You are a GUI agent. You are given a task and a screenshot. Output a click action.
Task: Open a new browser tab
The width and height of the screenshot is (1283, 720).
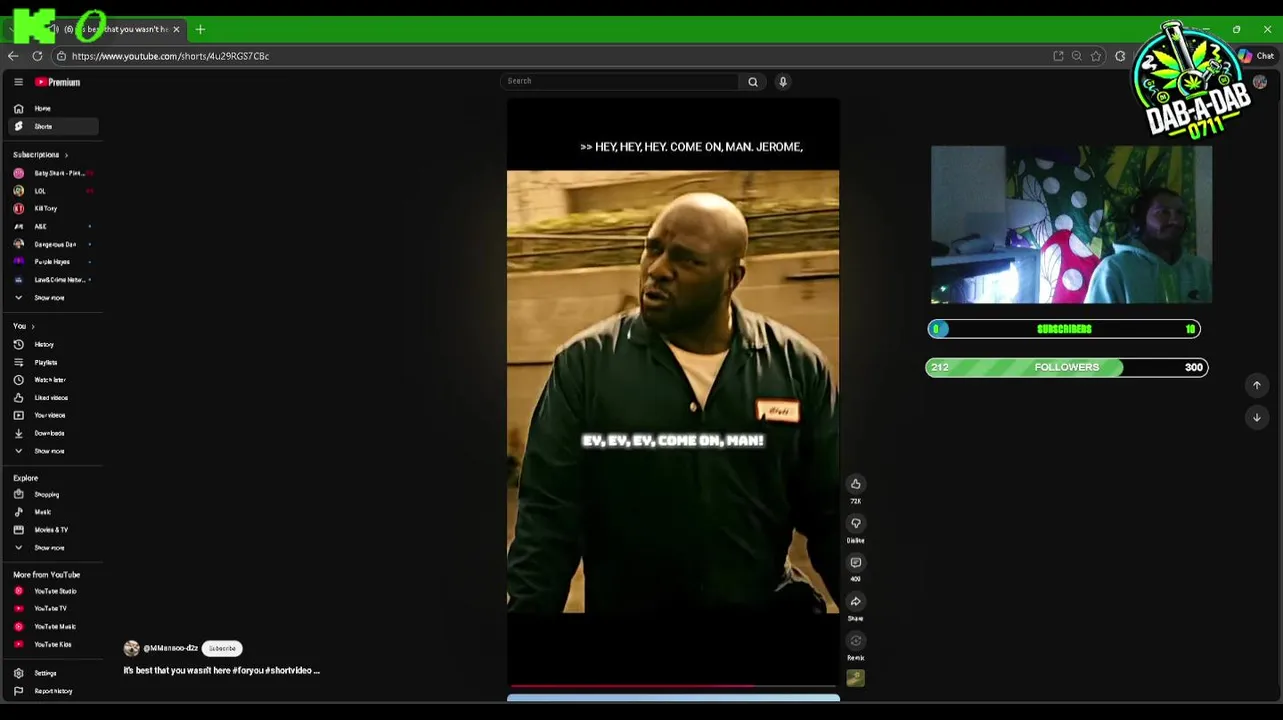coord(200,29)
